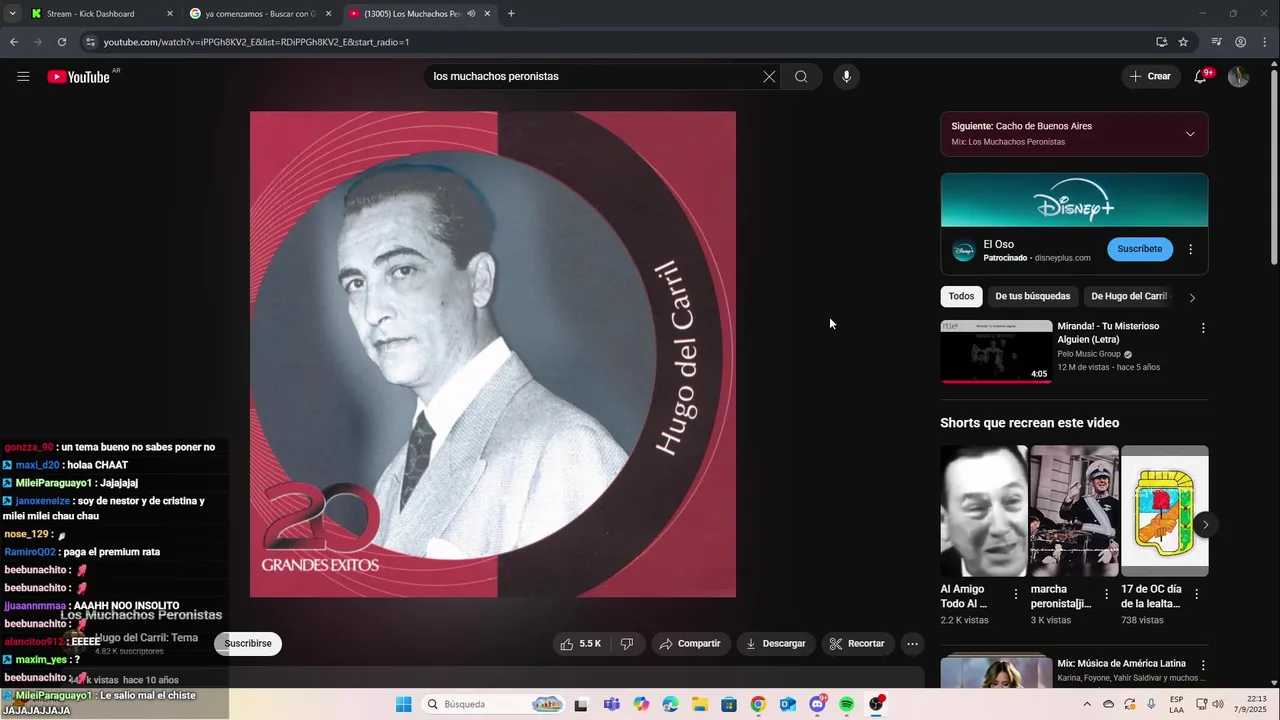
Task: Open Spotify from the taskbar
Action: pos(847,704)
